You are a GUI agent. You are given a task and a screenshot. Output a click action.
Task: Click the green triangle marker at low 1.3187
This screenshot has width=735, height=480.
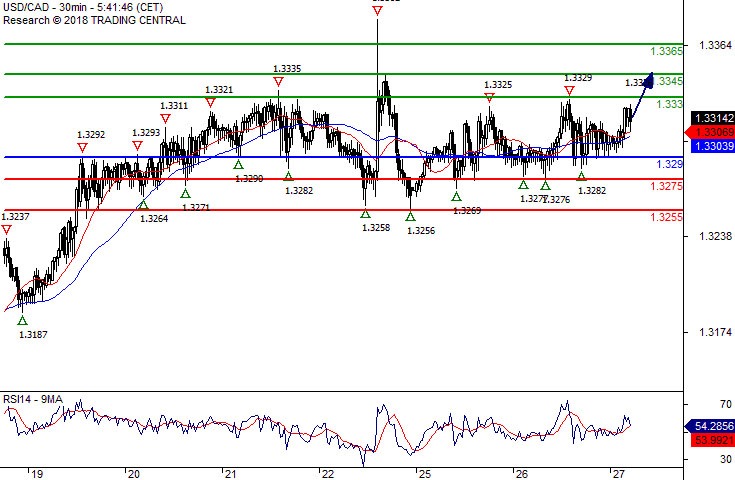tap(22, 320)
